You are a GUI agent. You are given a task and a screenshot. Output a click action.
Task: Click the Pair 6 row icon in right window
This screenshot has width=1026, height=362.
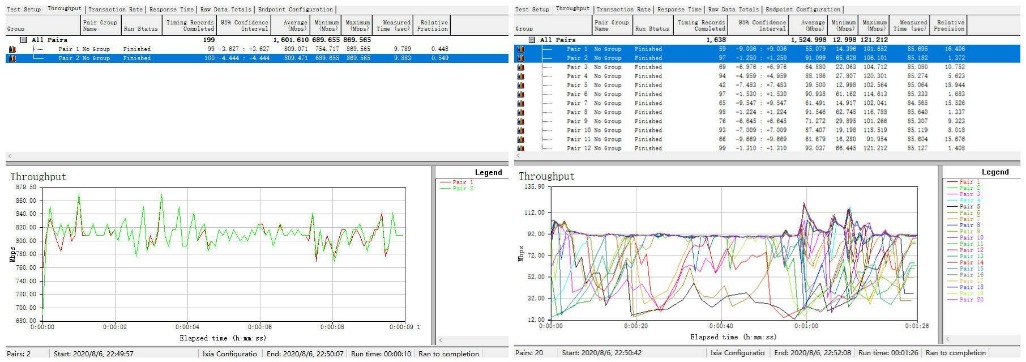coord(521,94)
